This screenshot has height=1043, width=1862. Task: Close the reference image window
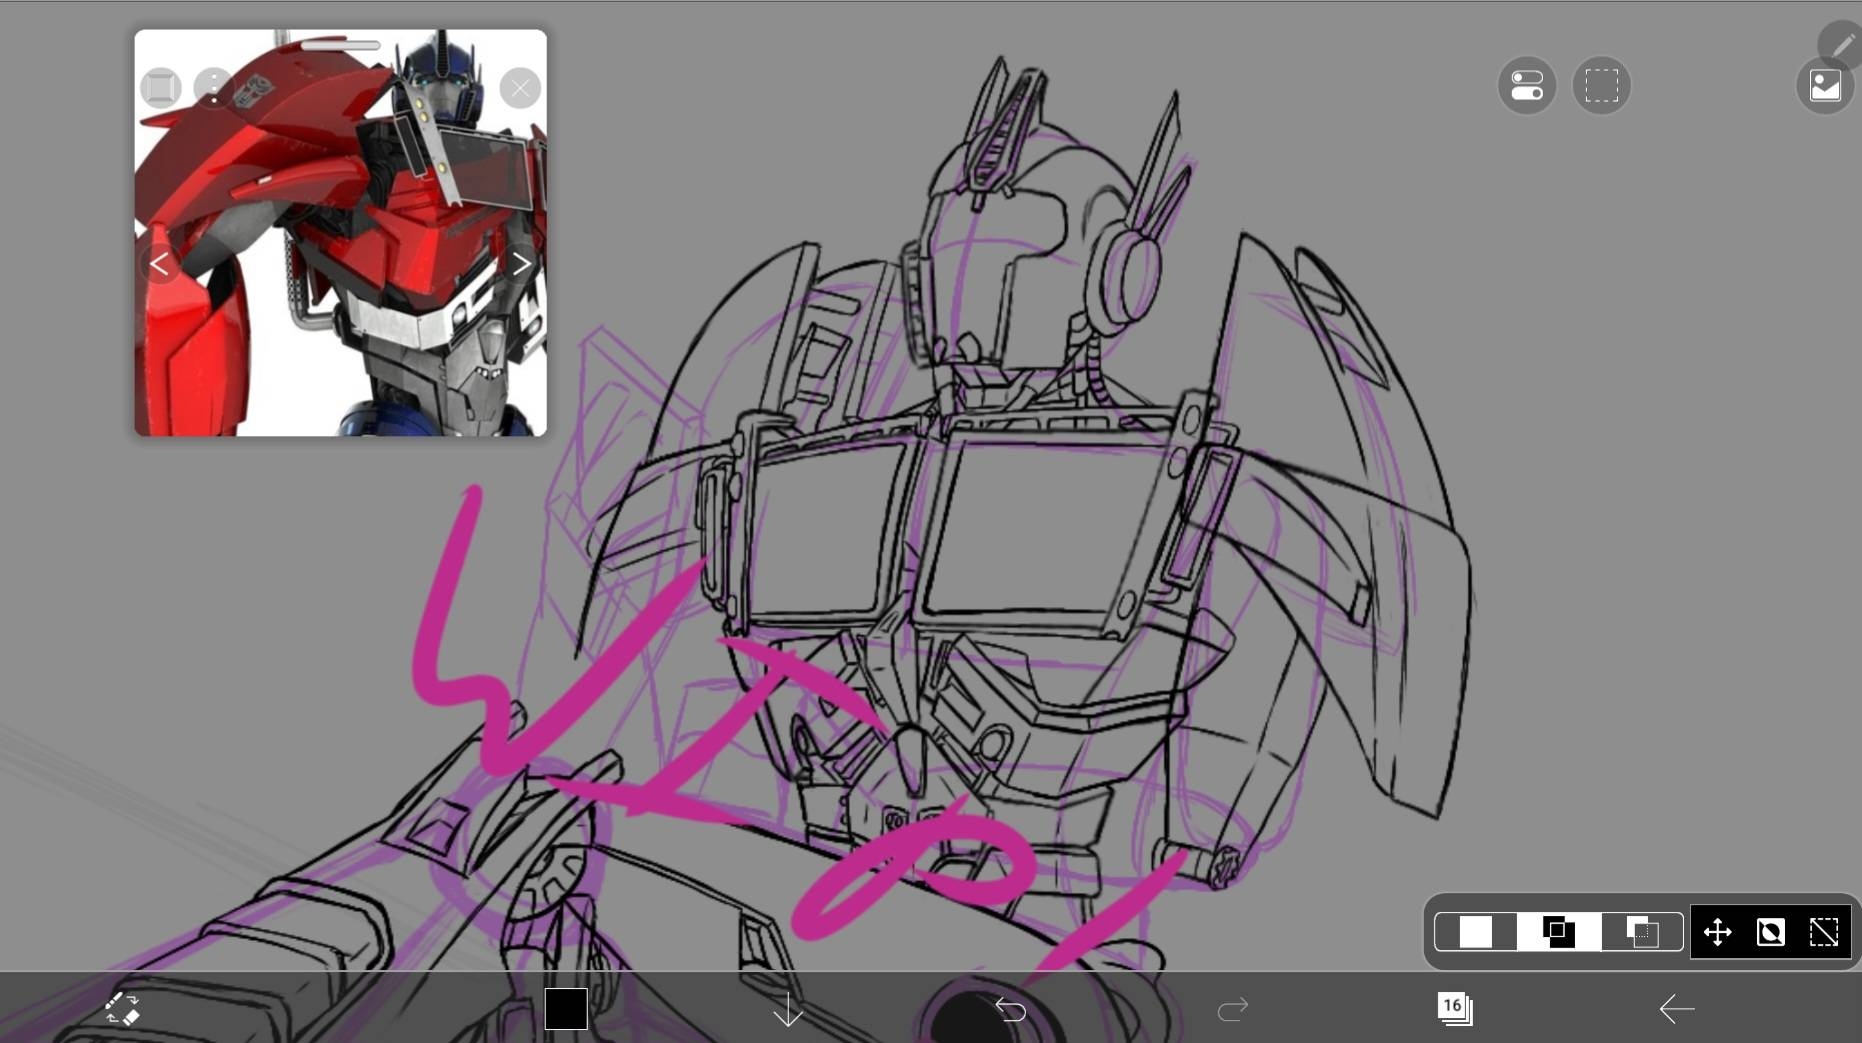(x=520, y=88)
